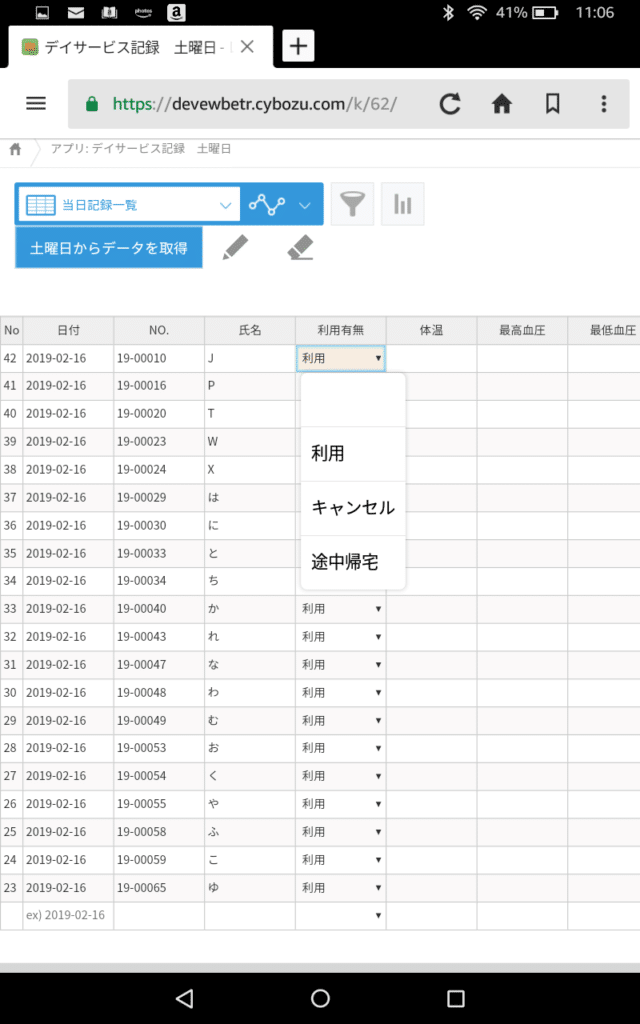This screenshot has height=1024, width=640.
Task: Open 利用有無 dropdown for row 29
Action: coord(341,720)
